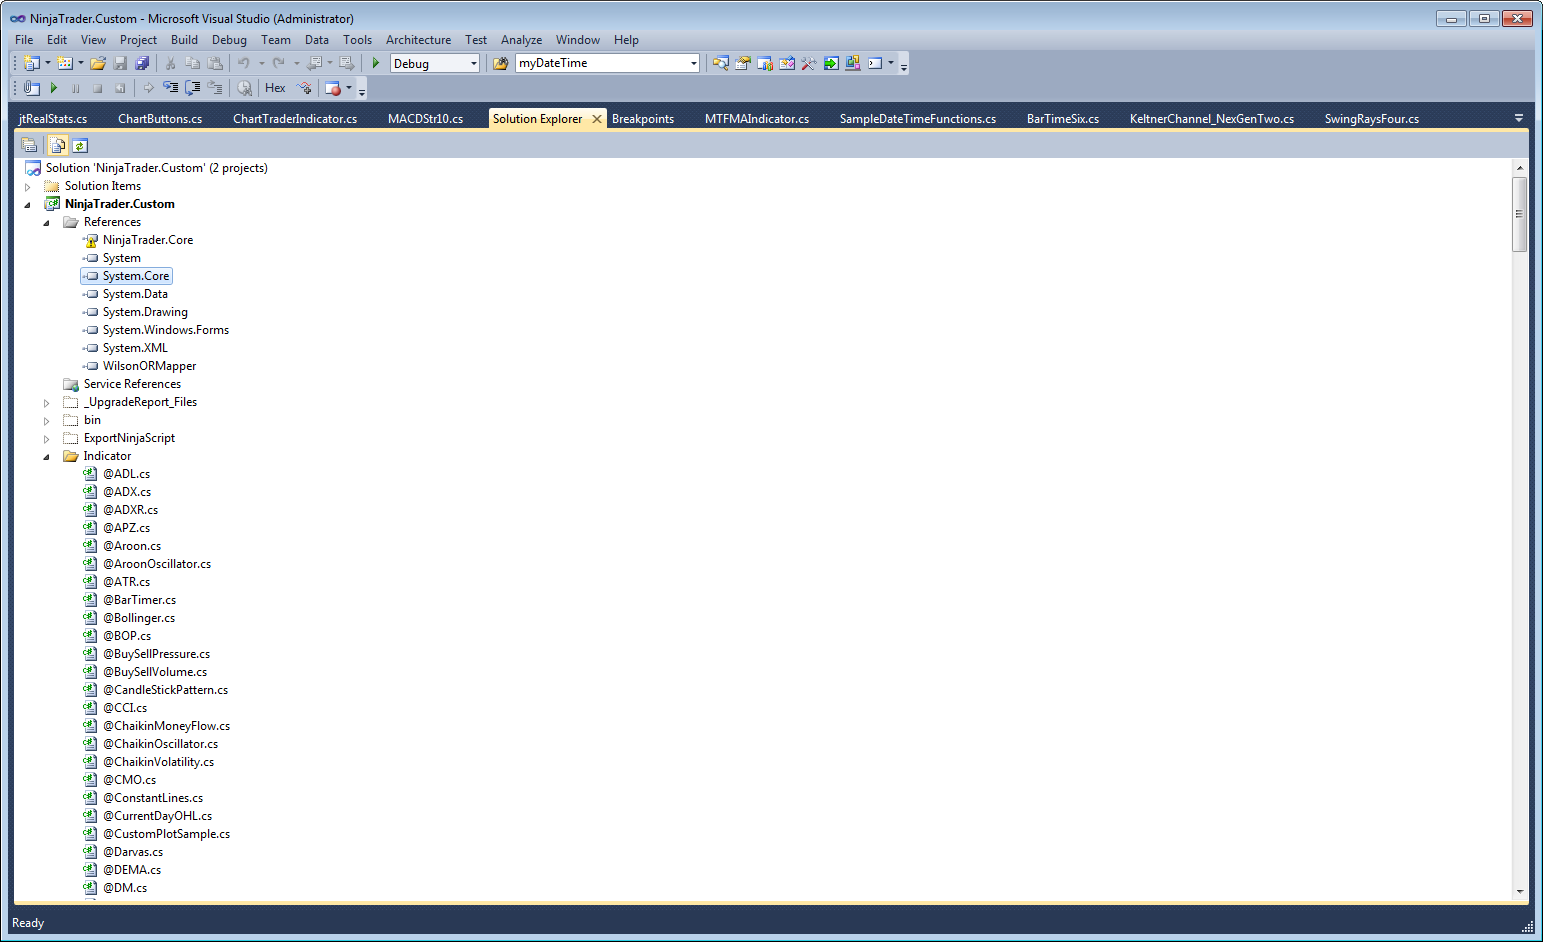
Task: Open the File menu
Action: pos(24,40)
